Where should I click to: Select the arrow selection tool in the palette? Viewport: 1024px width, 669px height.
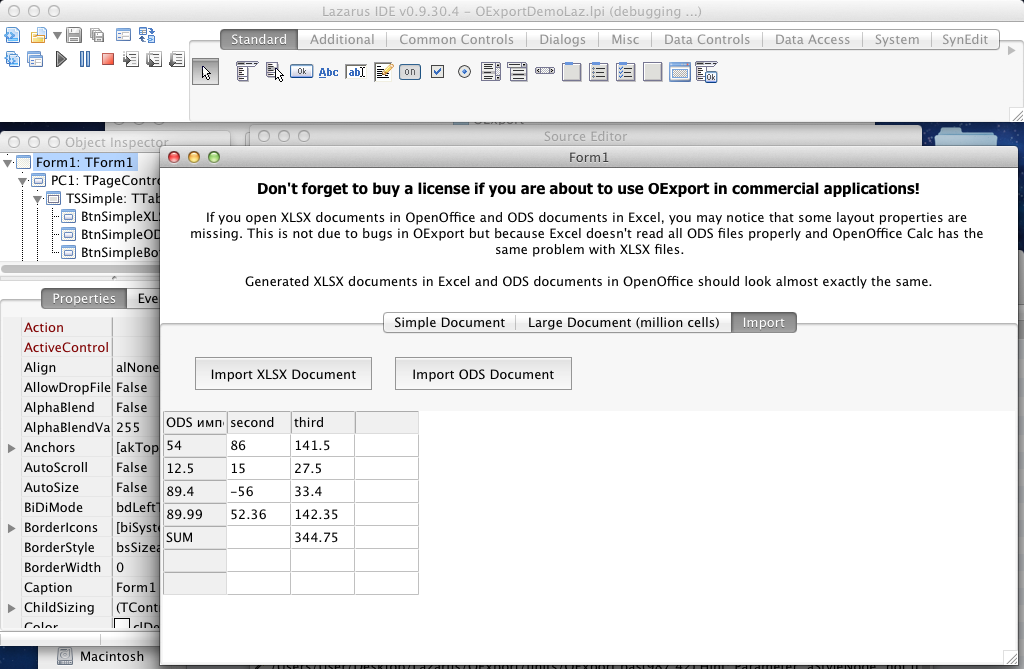tap(206, 72)
